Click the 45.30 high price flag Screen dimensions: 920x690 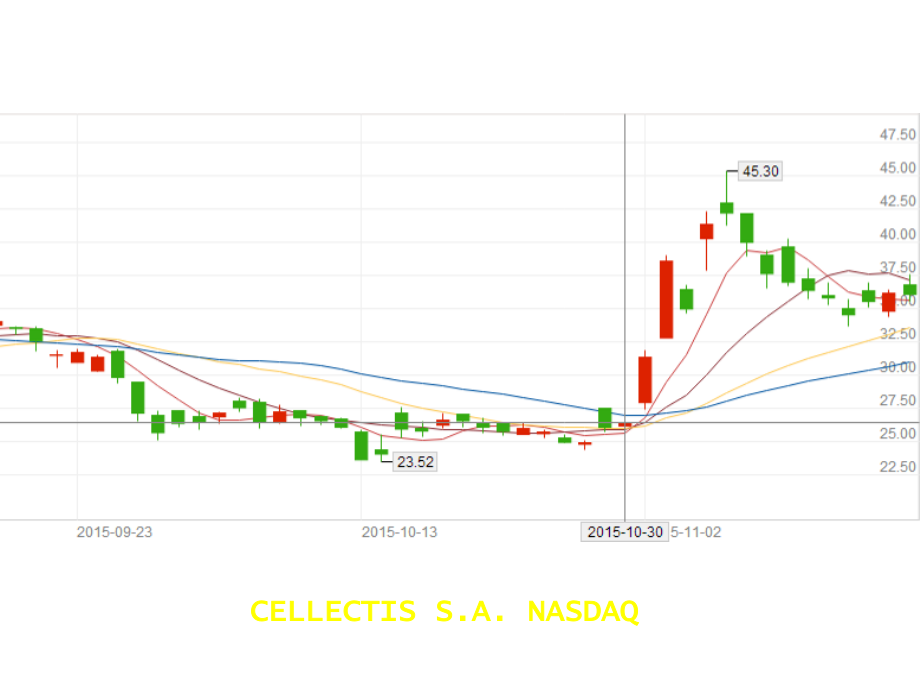pyautogui.click(x=760, y=171)
